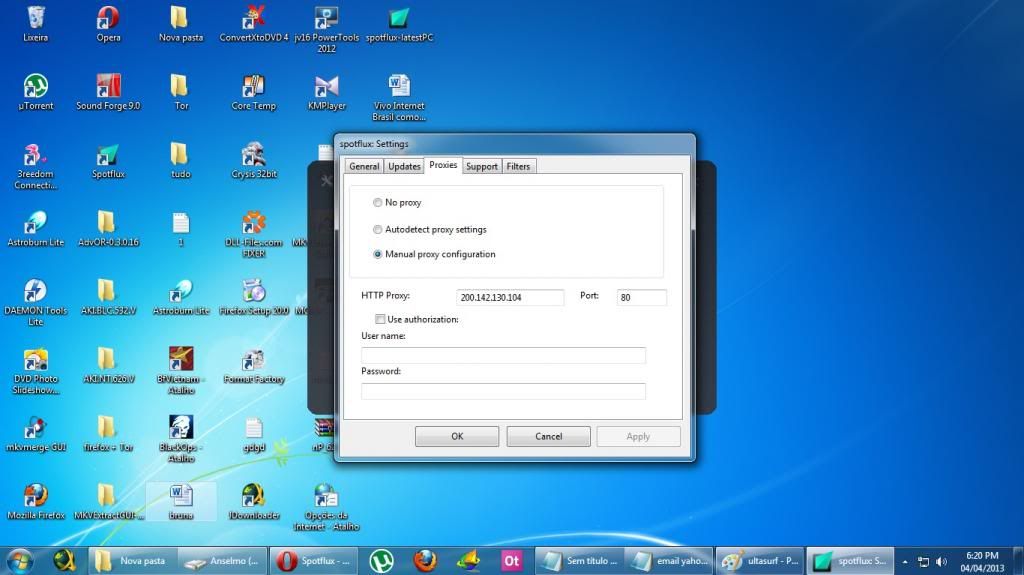Open the Ot taskbar application

click(511, 561)
